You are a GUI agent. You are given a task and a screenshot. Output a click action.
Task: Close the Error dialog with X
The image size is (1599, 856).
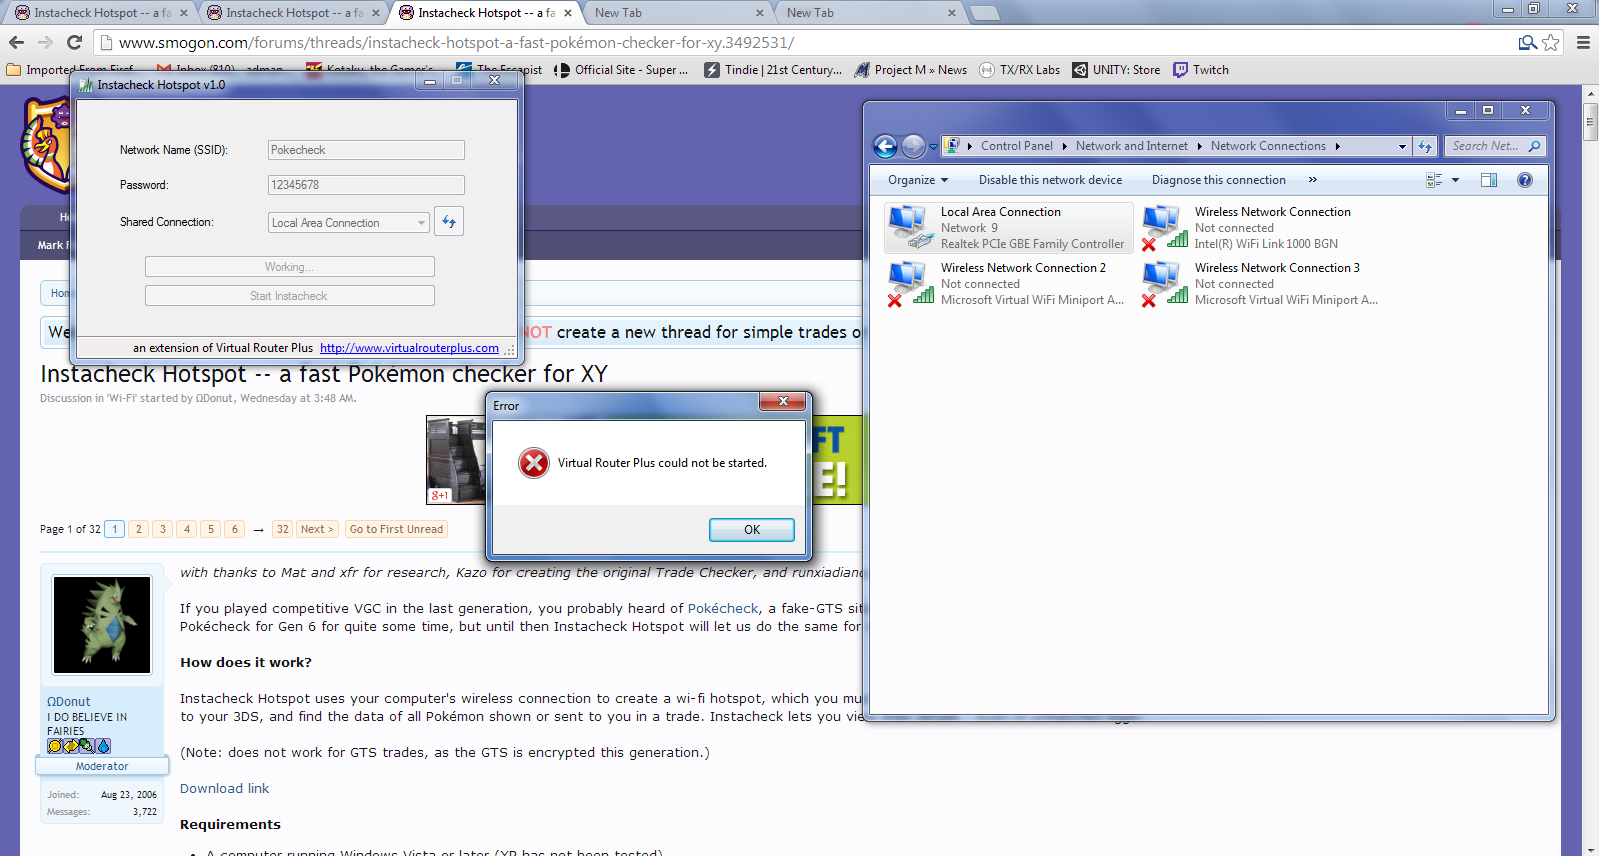pyautogui.click(x=783, y=401)
